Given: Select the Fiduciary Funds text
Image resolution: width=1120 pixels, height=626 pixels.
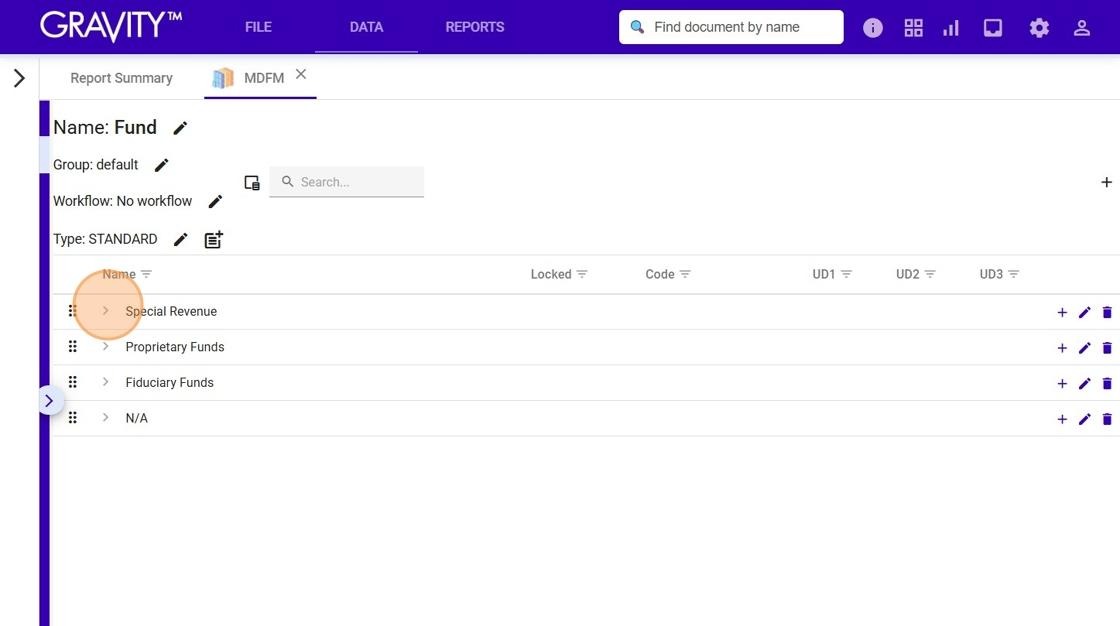Looking at the screenshot, I should (x=169, y=383).
